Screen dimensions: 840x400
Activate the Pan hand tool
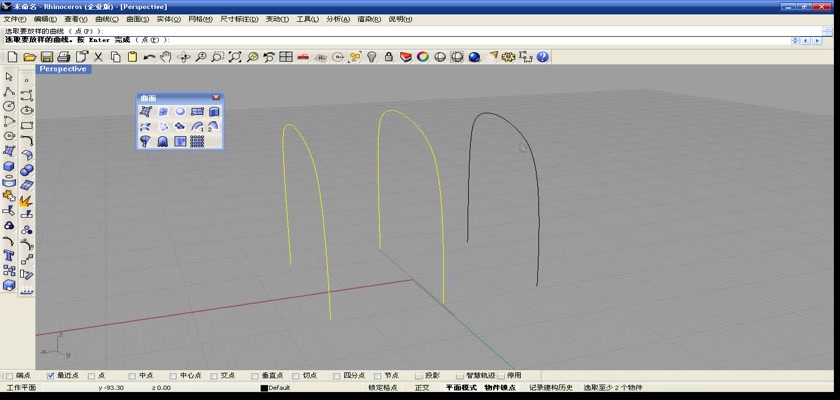click(x=166, y=57)
